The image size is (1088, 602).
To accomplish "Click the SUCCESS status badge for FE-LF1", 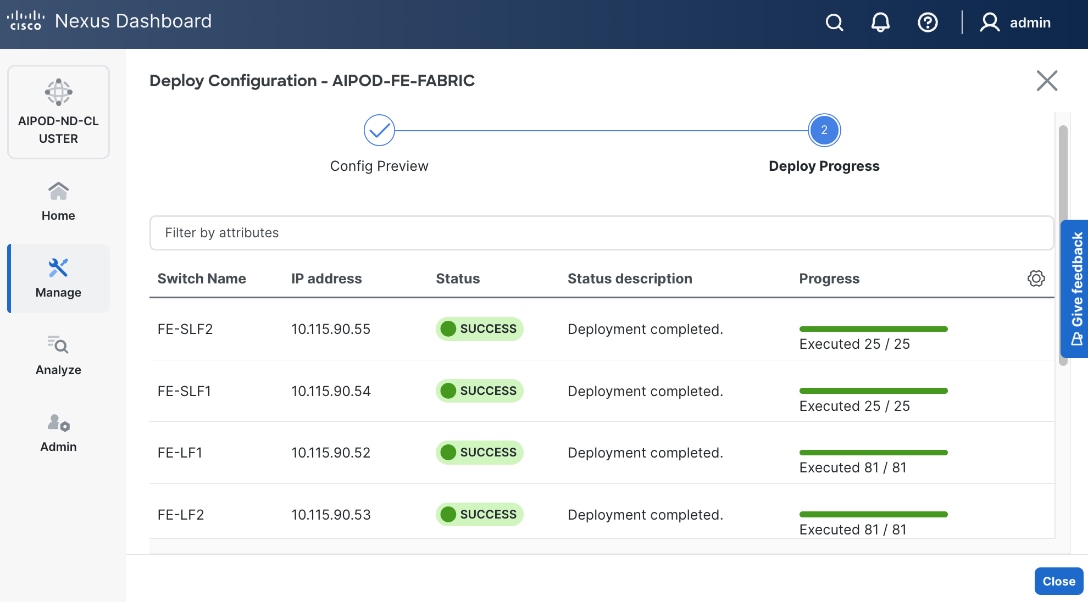I will [479, 453].
